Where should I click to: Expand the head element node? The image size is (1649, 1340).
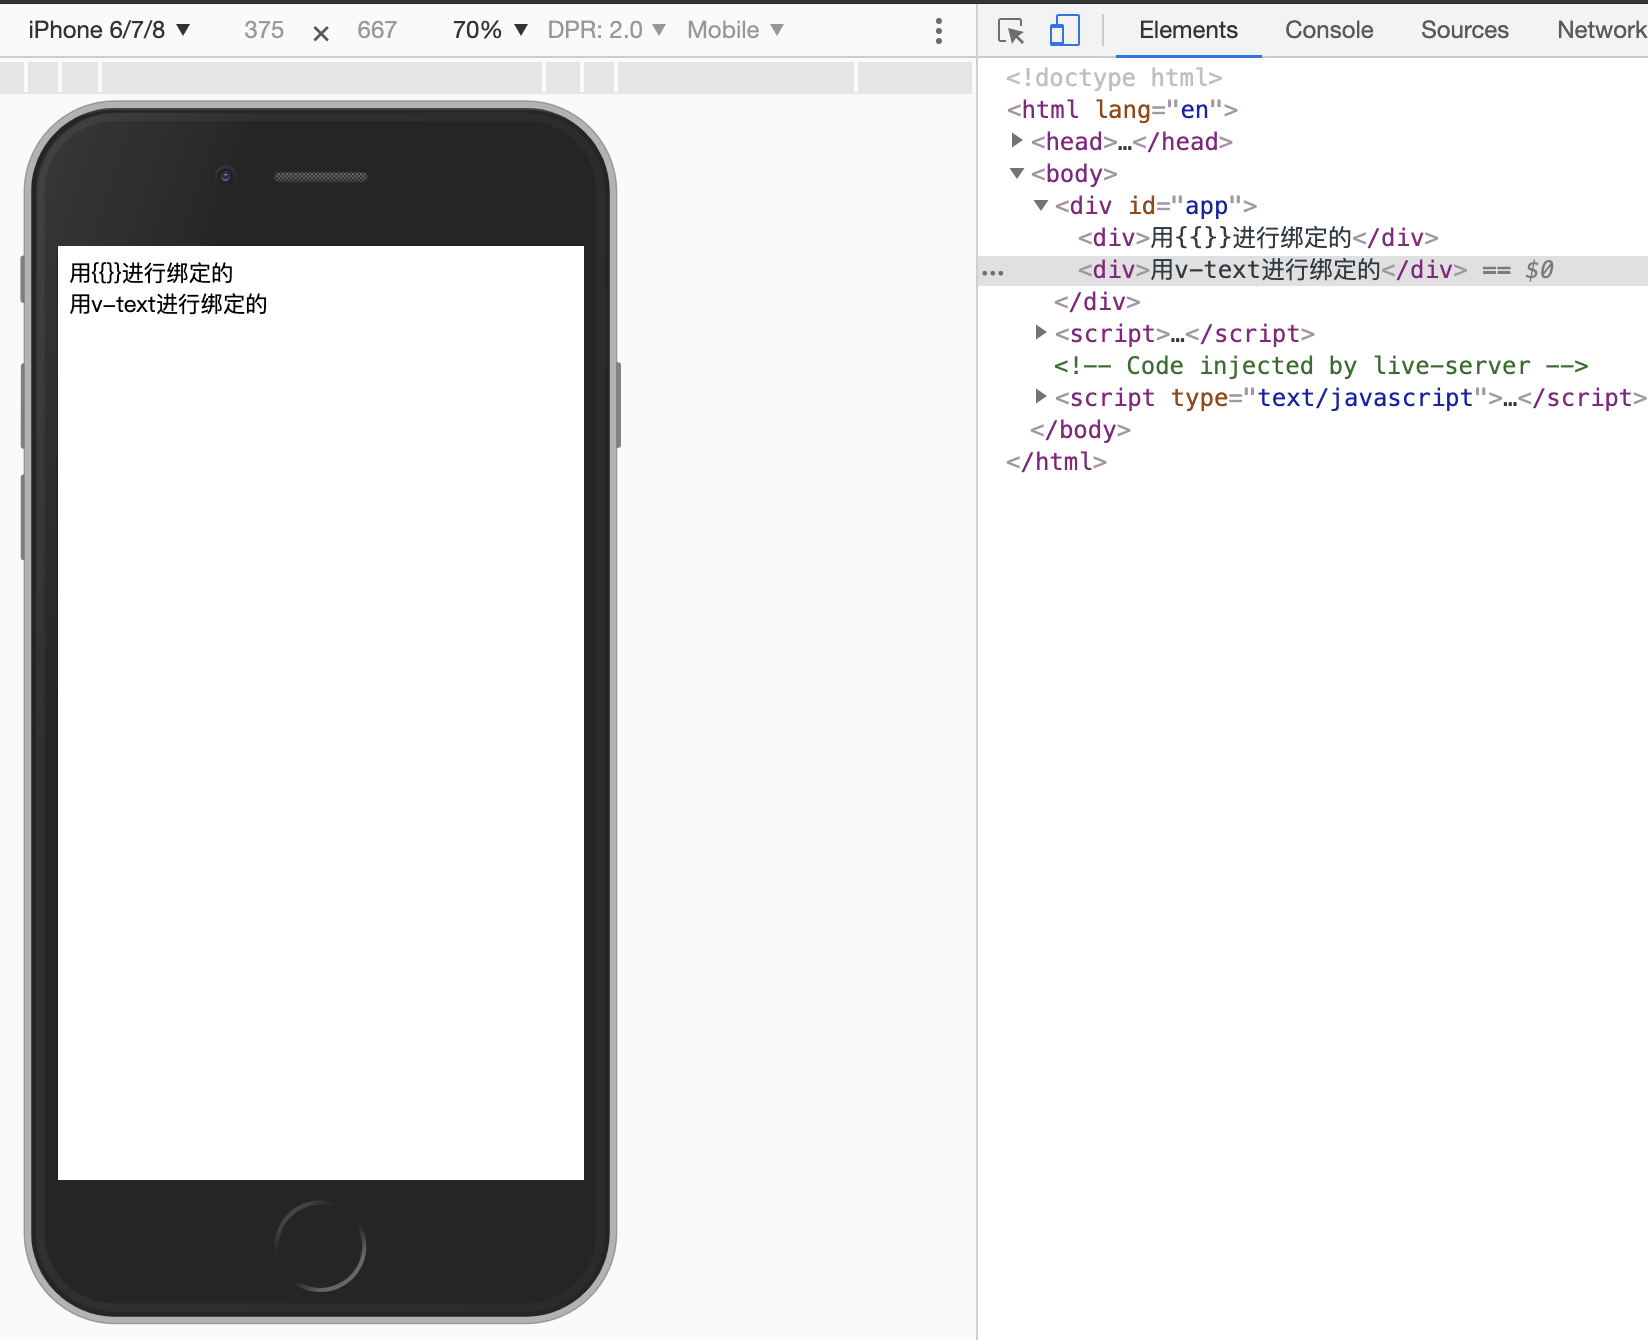click(1017, 141)
